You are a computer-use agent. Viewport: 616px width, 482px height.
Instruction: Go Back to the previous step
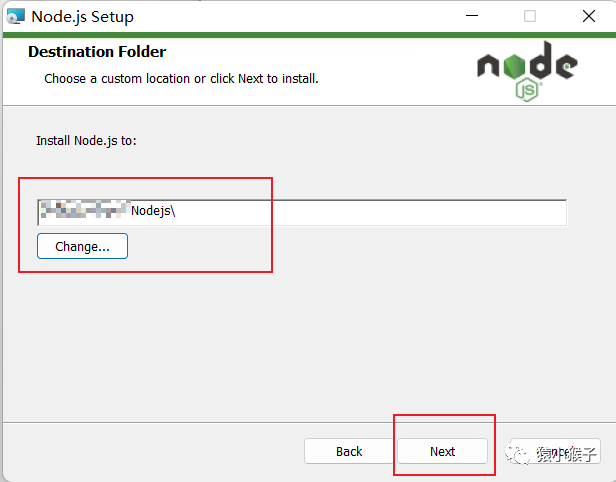(349, 451)
